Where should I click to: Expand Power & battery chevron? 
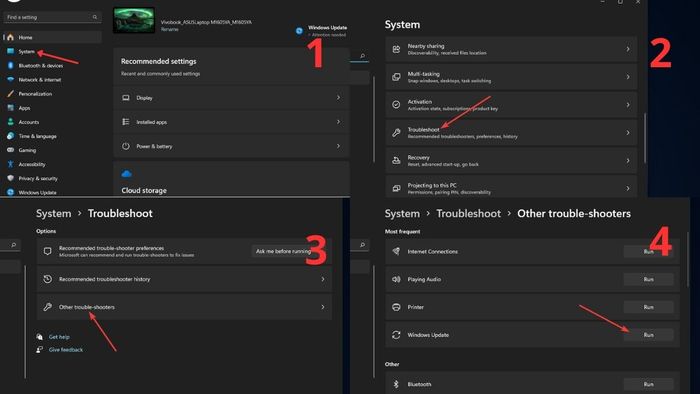[338, 146]
